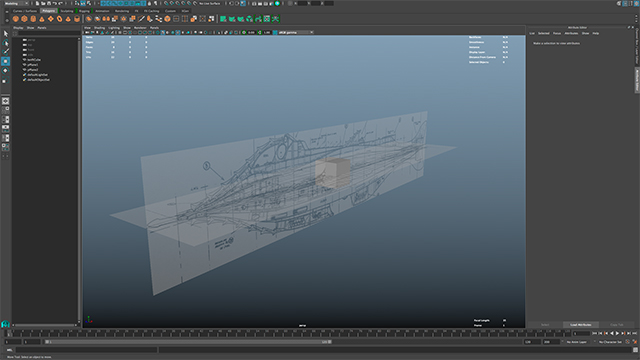640x360 pixels.
Task: Open Attribute Editor Focus menu
Action: 557,33
